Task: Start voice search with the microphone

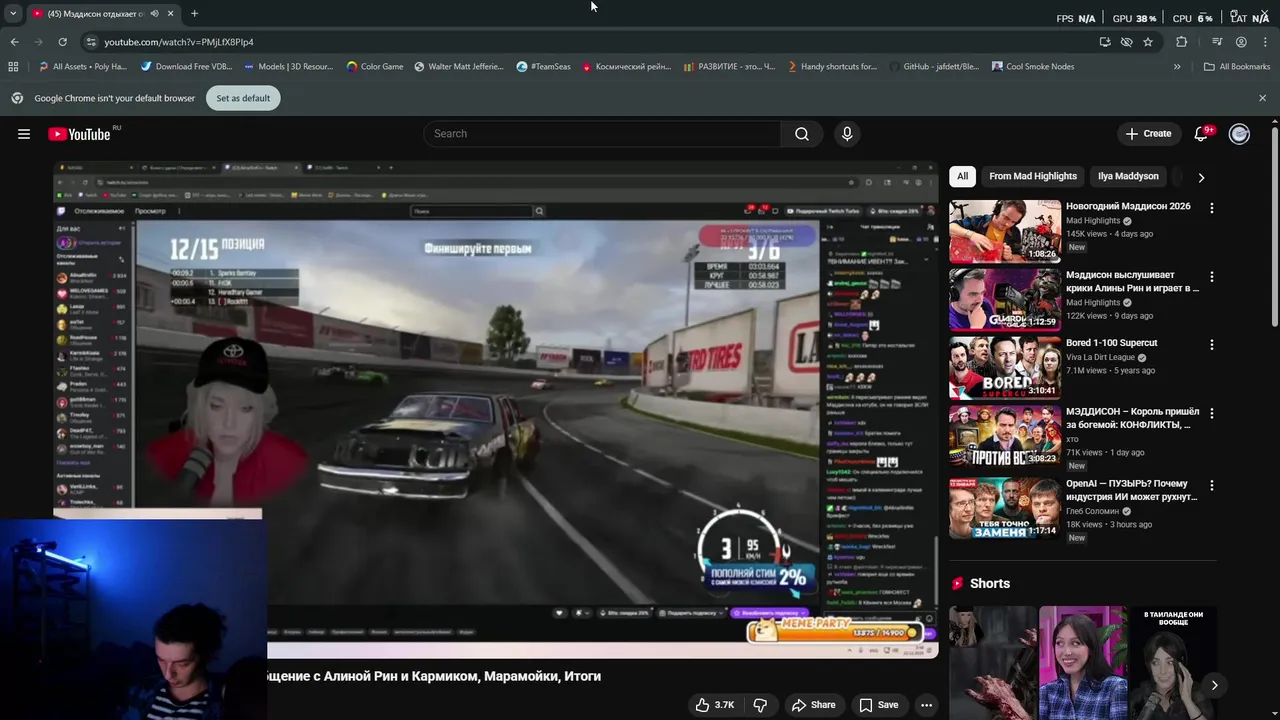Action: click(x=847, y=134)
